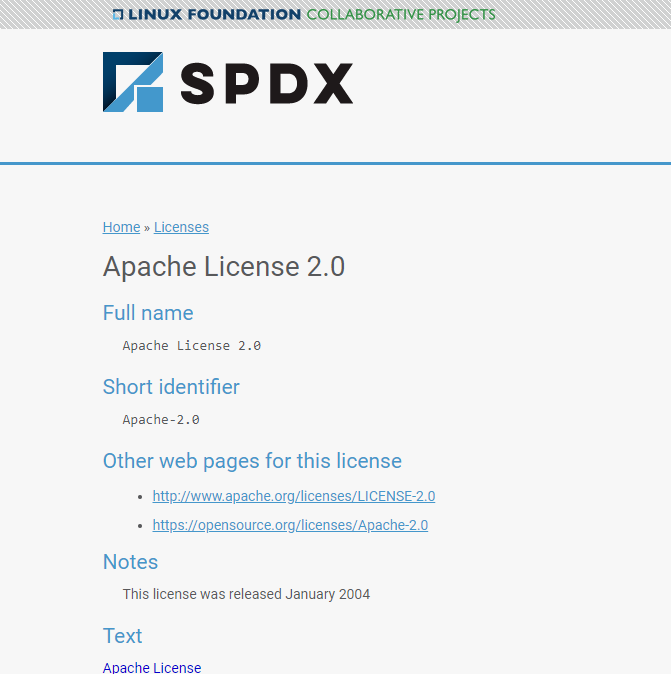The height and width of the screenshot is (674, 671).
Task: Click the SPDX square logo icon
Action: coord(133,82)
